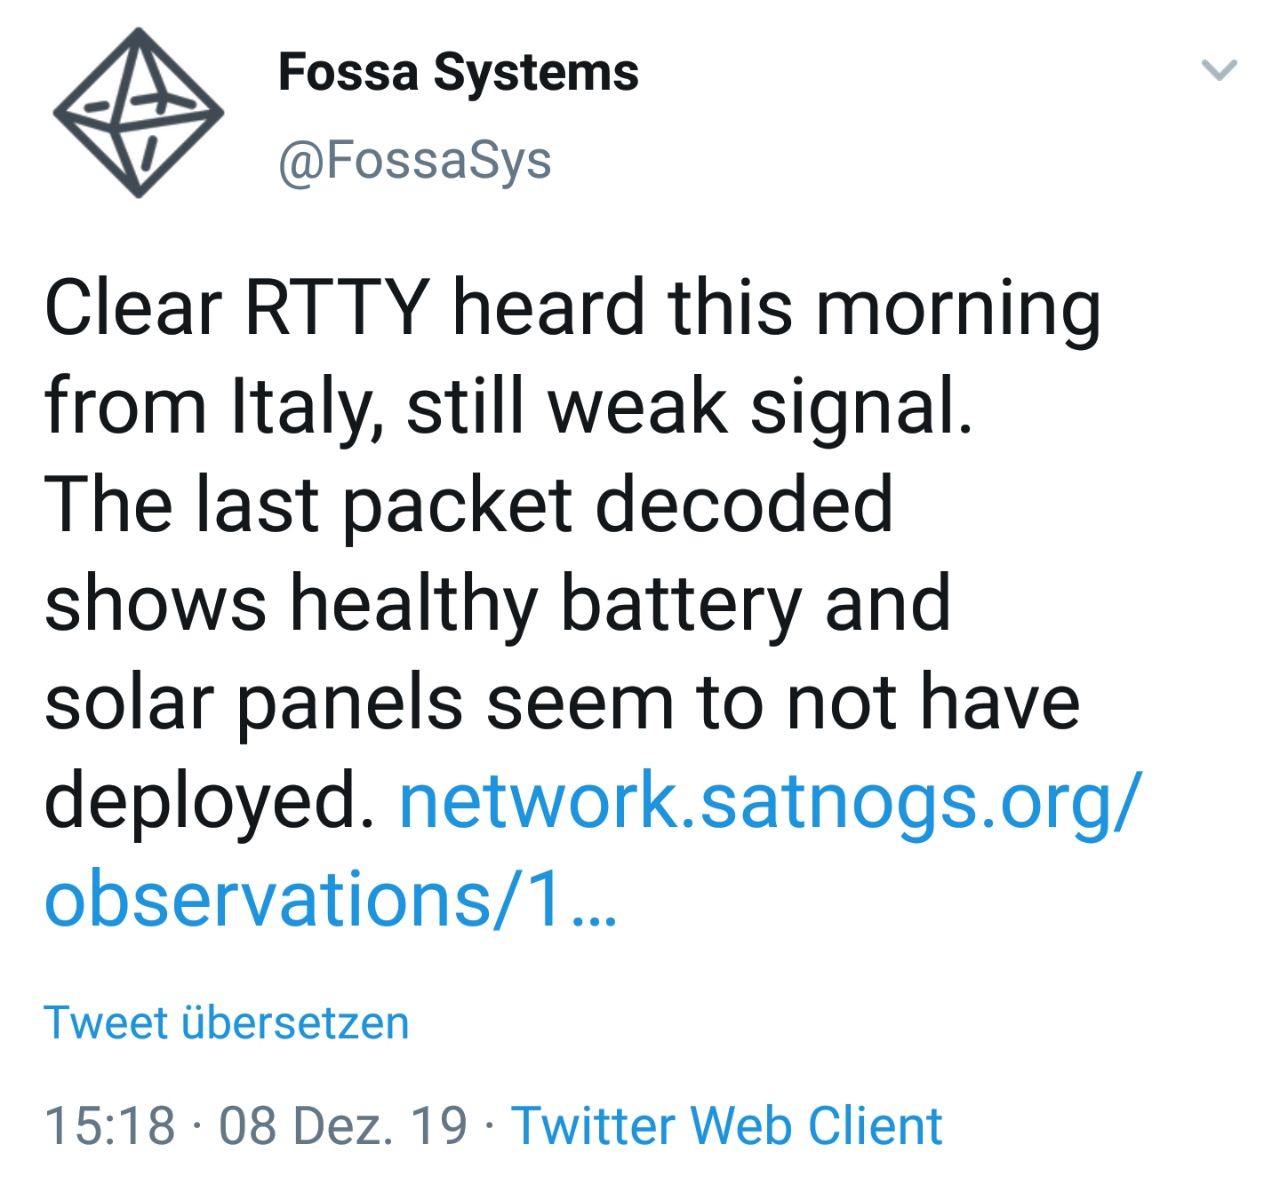Screen dimensions: 1280x1200
Task: Click the word 'Clear' starting the tweet
Action: click(x=132, y=308)
